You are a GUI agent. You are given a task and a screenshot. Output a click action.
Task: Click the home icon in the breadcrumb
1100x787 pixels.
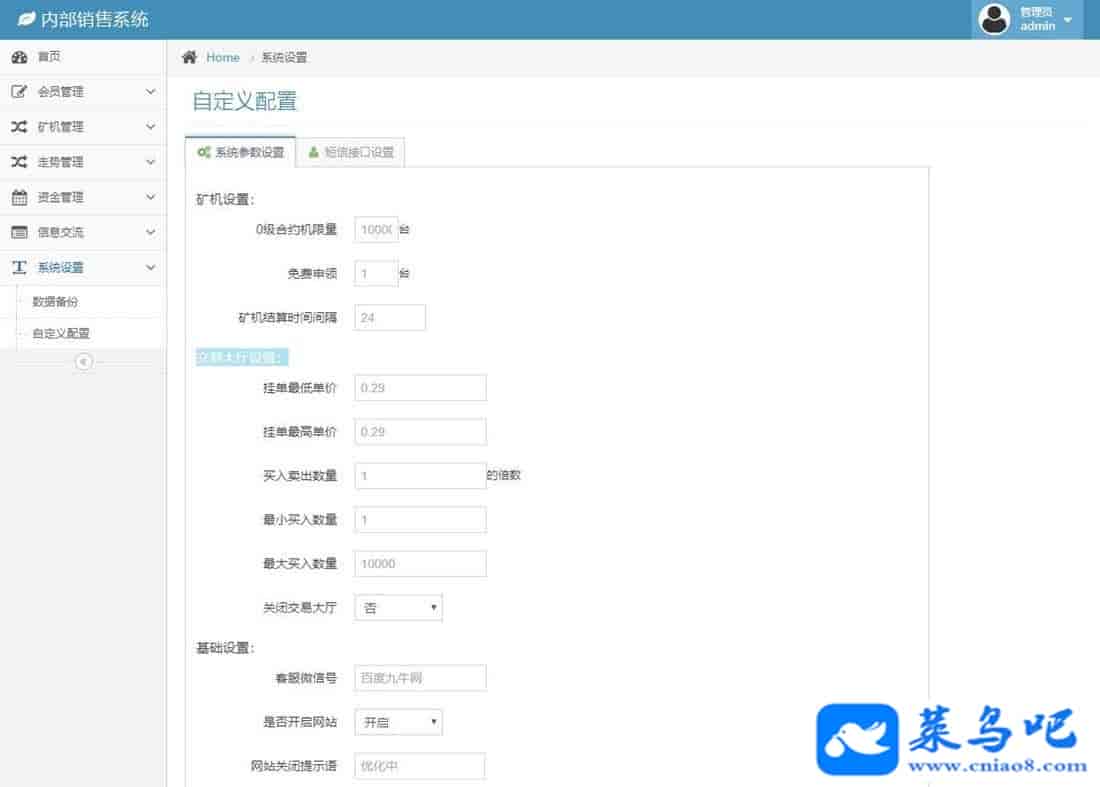point(189,57)
